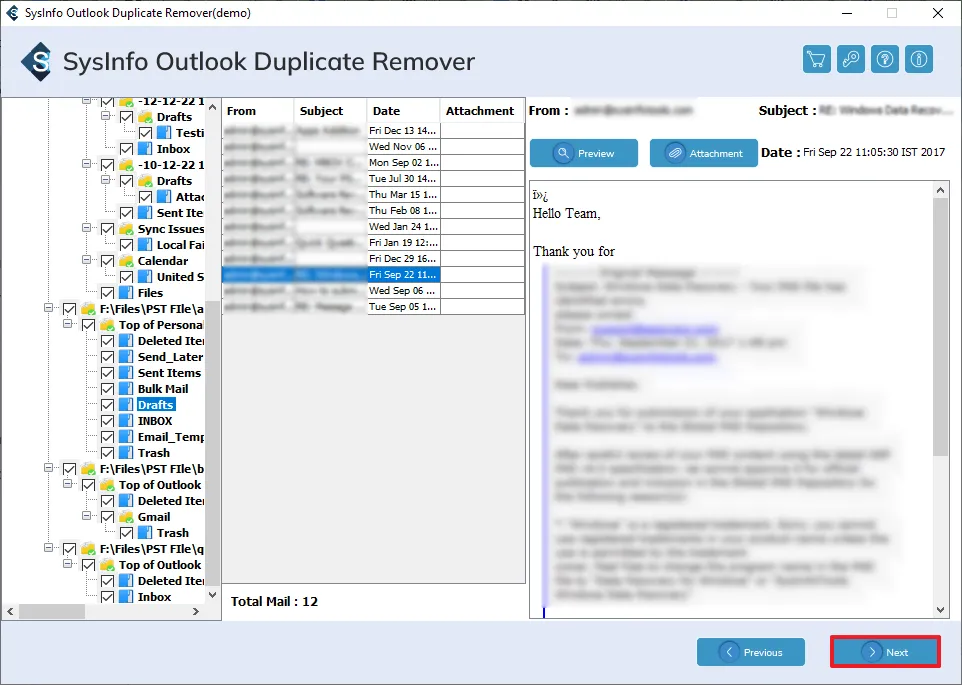Click the Gmail folder icon
Screen dimensions: 962x685
tap(126, 517)
